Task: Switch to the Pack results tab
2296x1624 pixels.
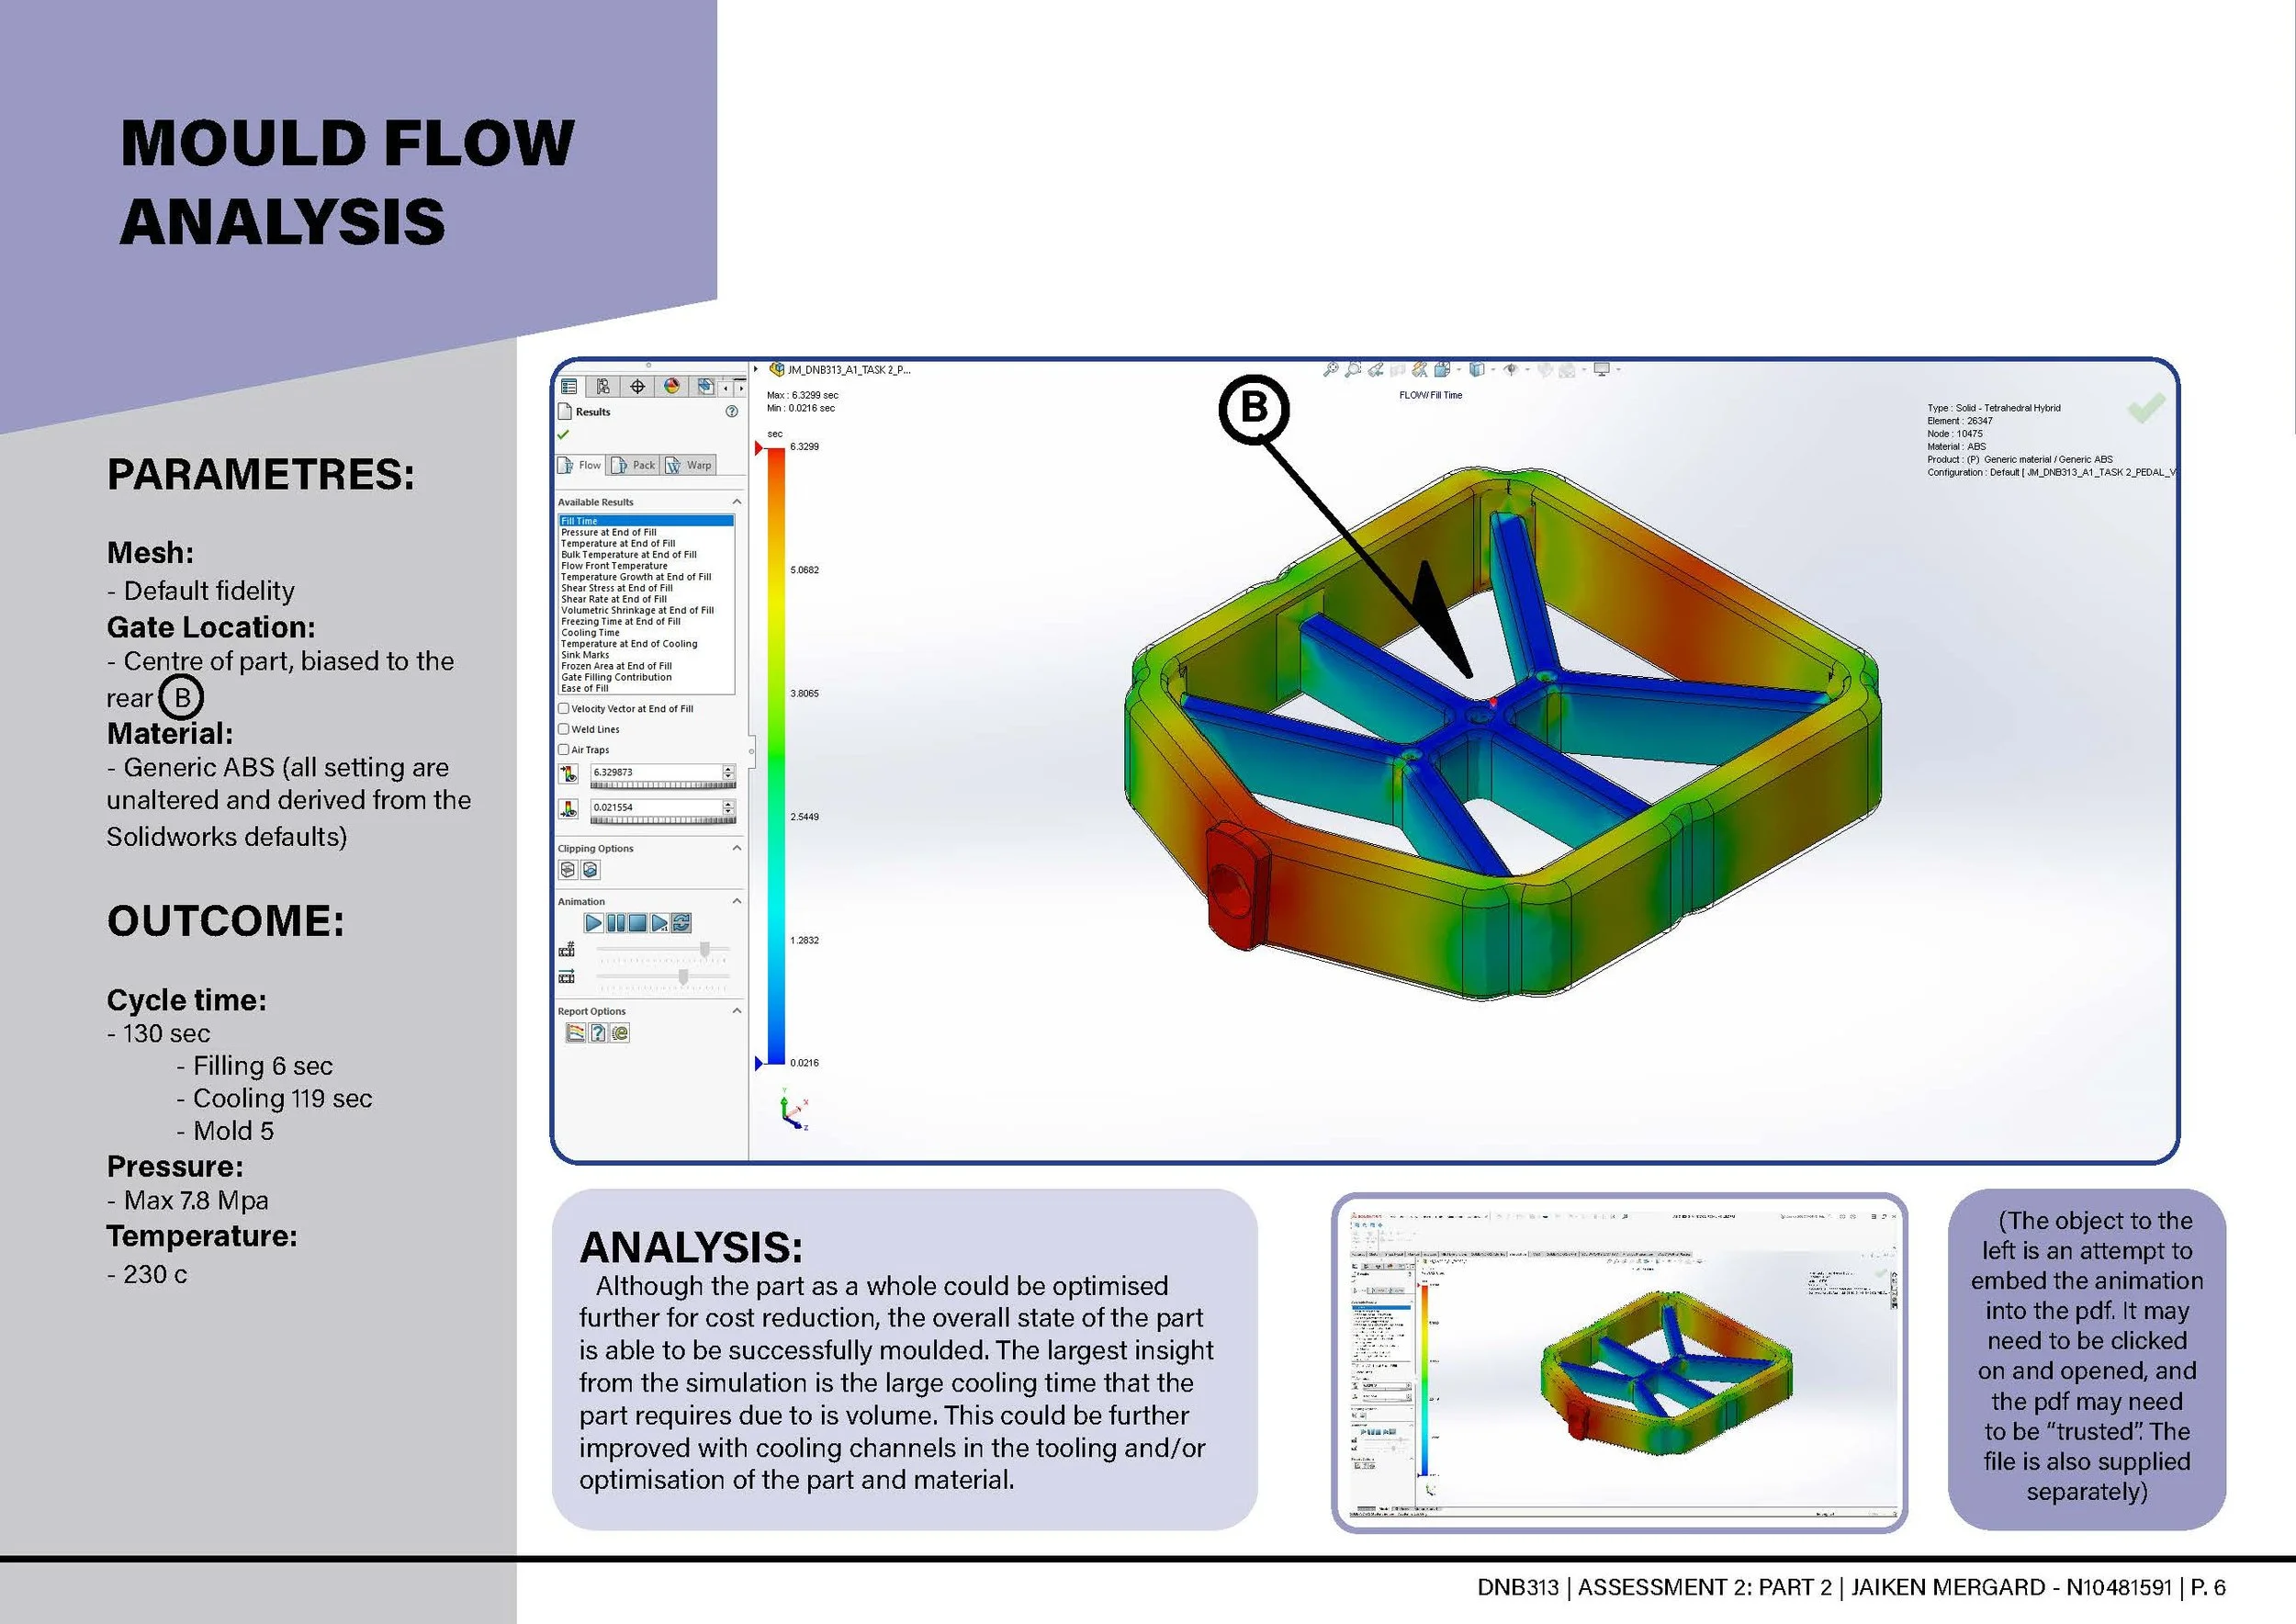Action: (x=634, y=465)
